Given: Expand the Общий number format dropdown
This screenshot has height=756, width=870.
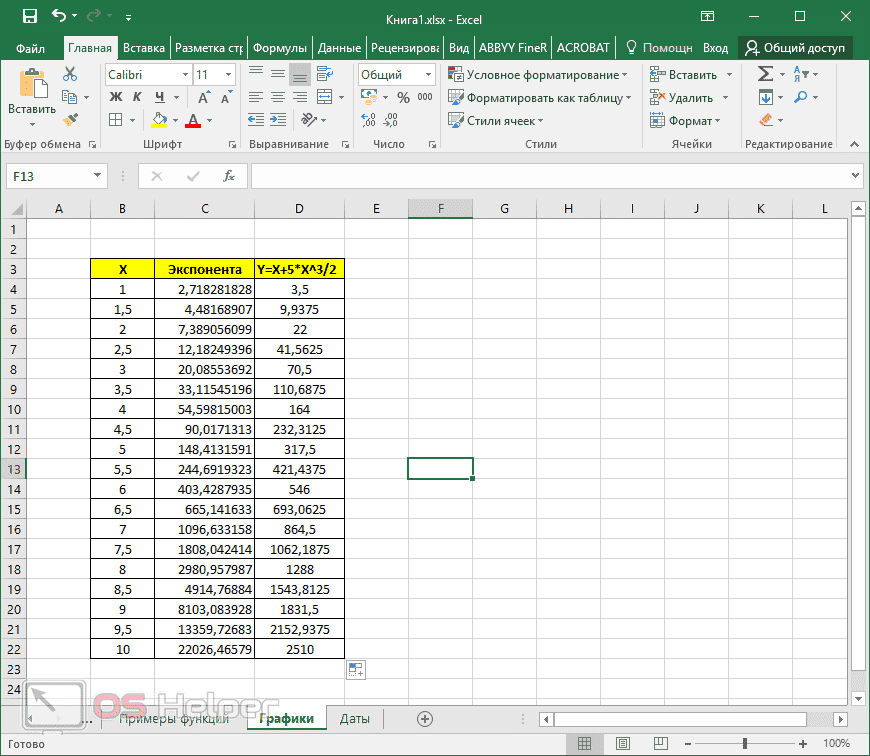Looking at the screenshot, I should (428, 75).
